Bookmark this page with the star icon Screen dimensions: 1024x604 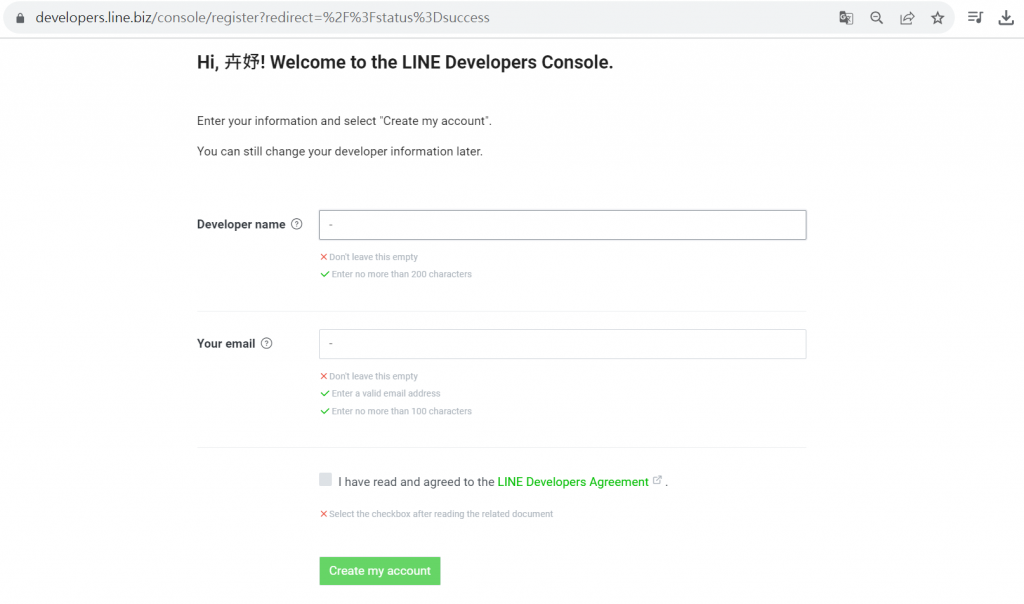938,18
